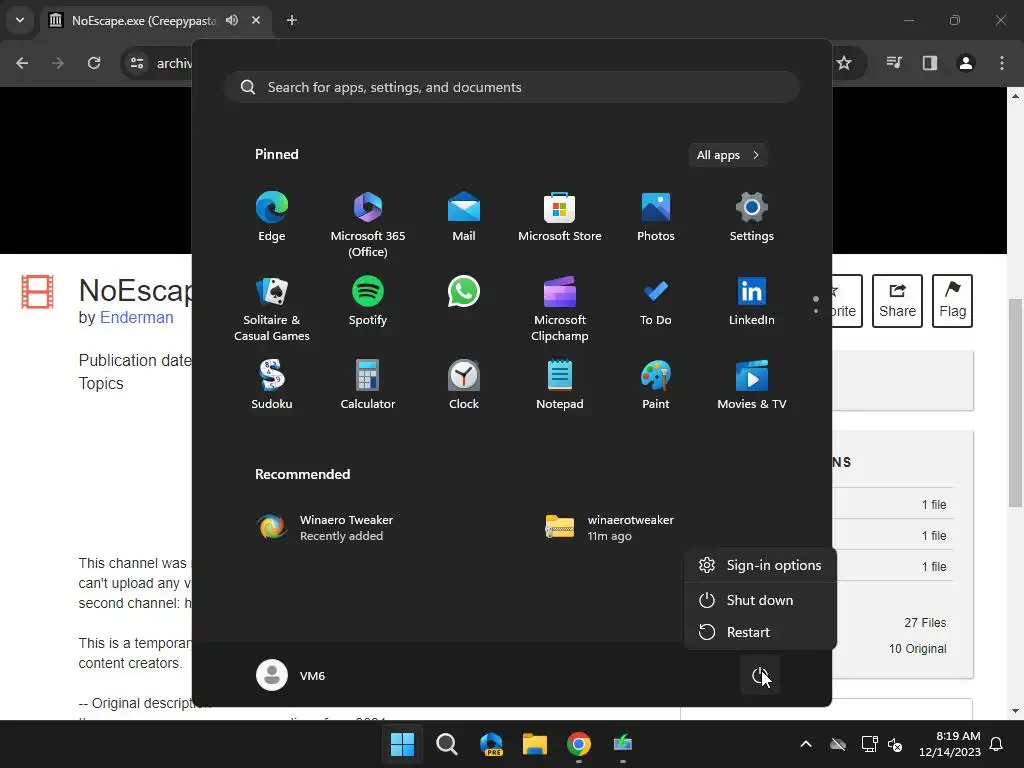Go to next pinned apps page
This screenshot has height=768, width=1024.
tap(816, 311)
